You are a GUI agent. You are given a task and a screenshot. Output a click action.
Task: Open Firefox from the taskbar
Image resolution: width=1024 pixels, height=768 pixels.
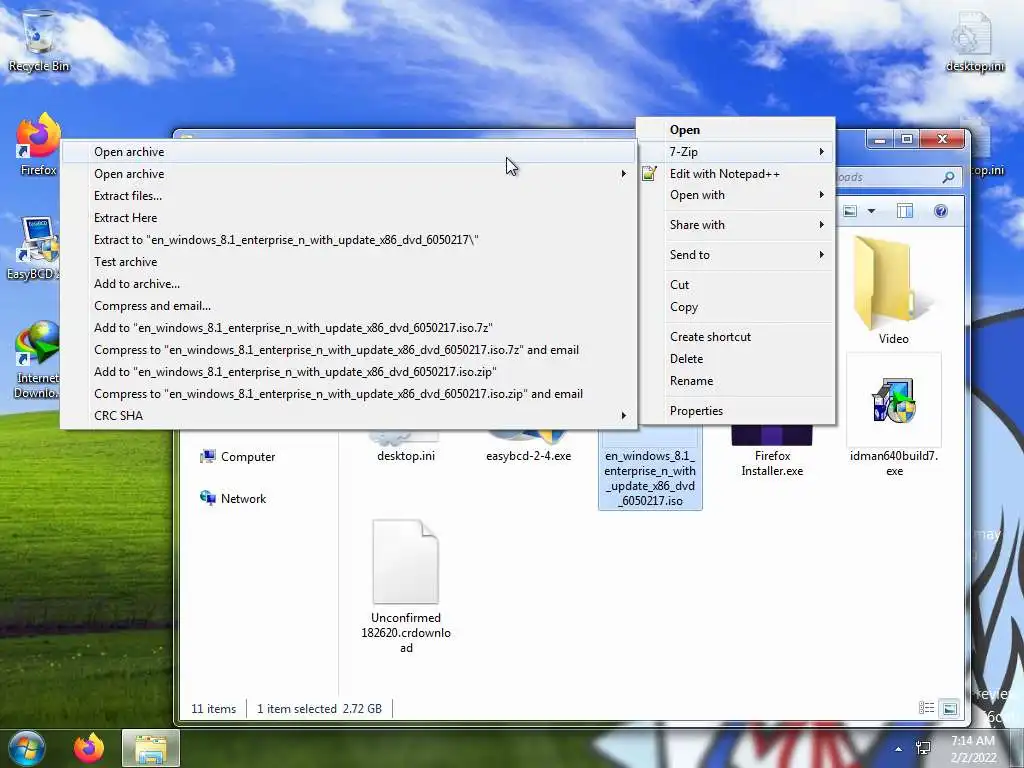tap(89, 748)
